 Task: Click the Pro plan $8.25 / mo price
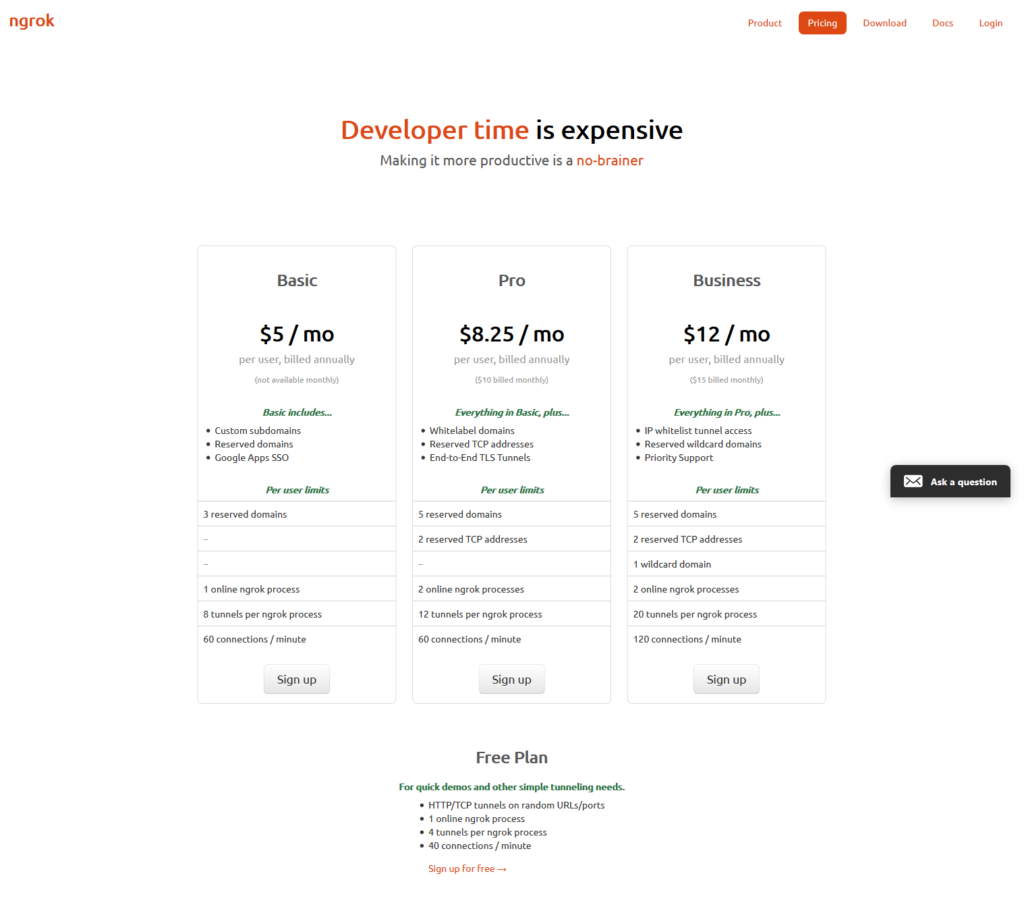pyautogui.click(x=511, y=334)
